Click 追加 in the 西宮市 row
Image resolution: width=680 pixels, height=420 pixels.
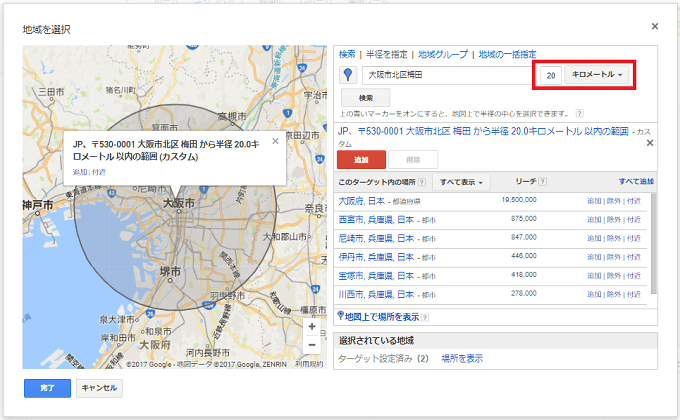point(594,220)
